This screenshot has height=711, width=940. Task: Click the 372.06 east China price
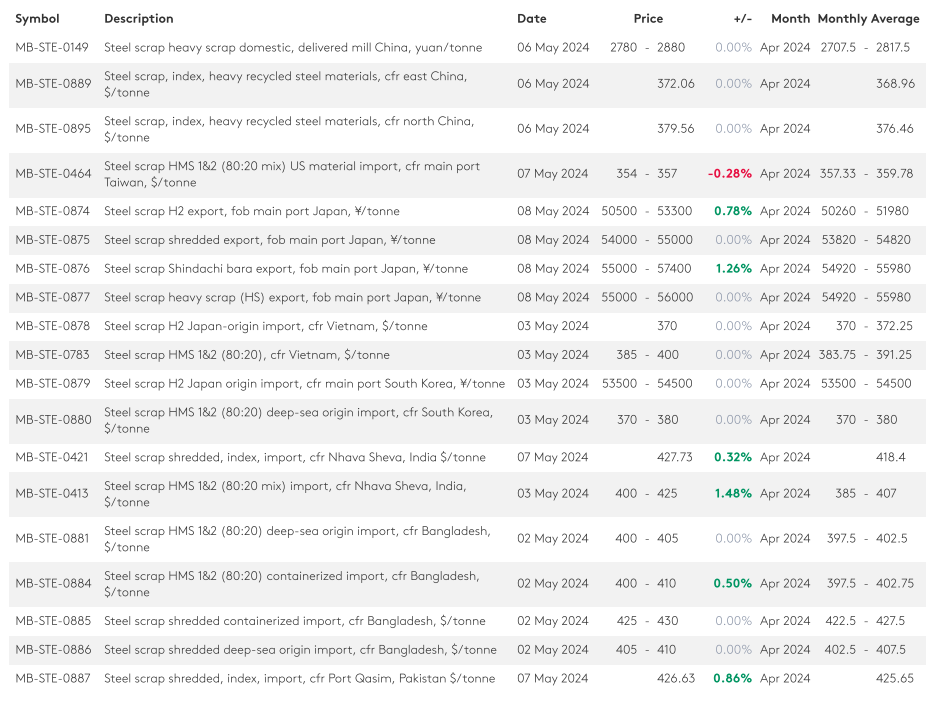[675, 84]
